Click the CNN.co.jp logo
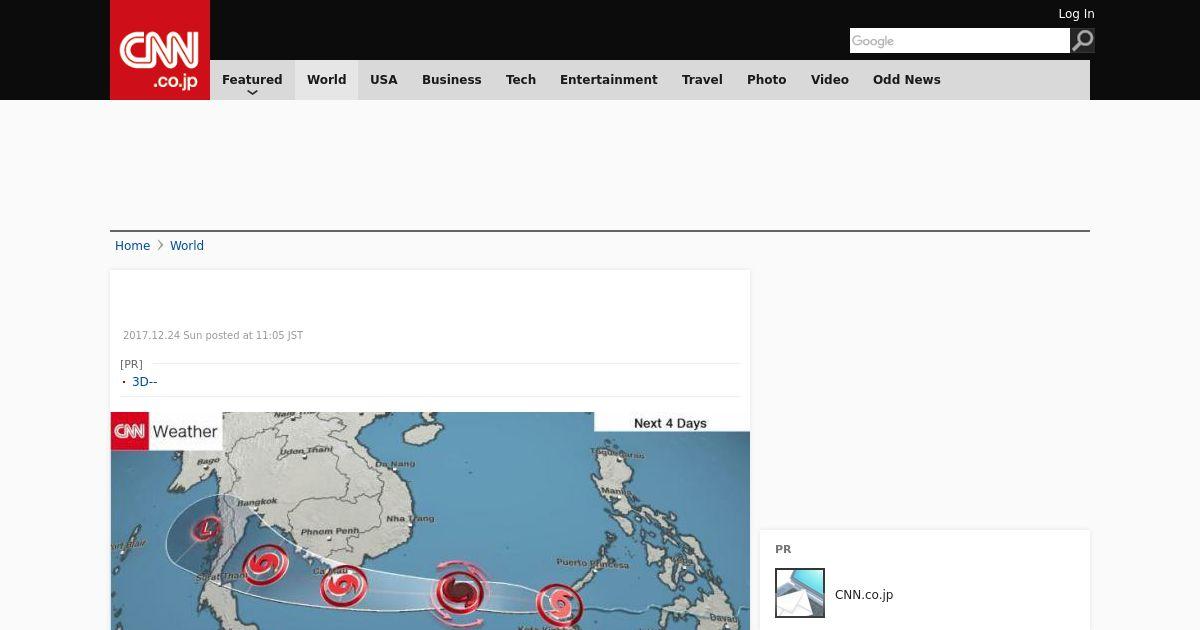This screenshot has height=630, width=1200. coord(160,50)
